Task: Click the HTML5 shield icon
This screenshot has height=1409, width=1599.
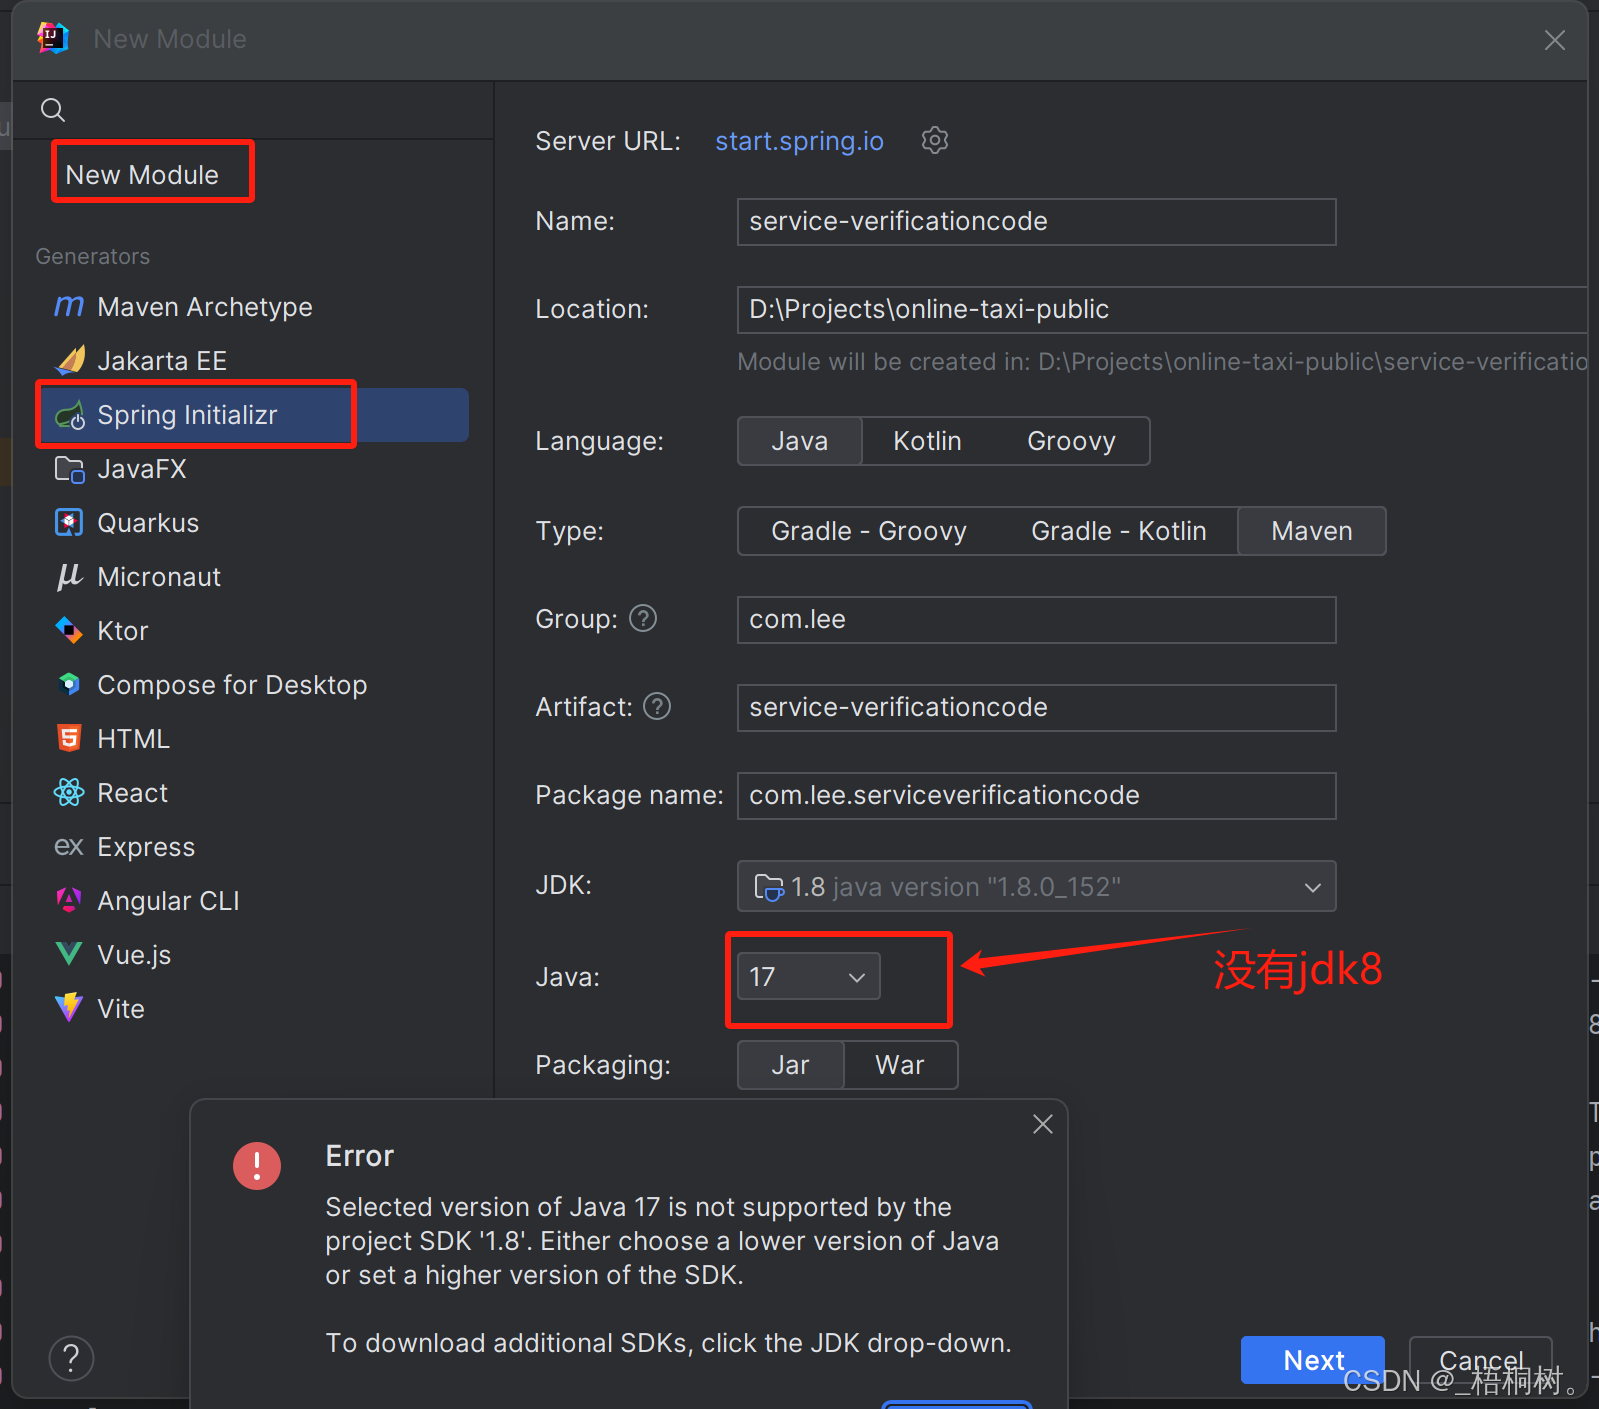Action: point(69,739)
